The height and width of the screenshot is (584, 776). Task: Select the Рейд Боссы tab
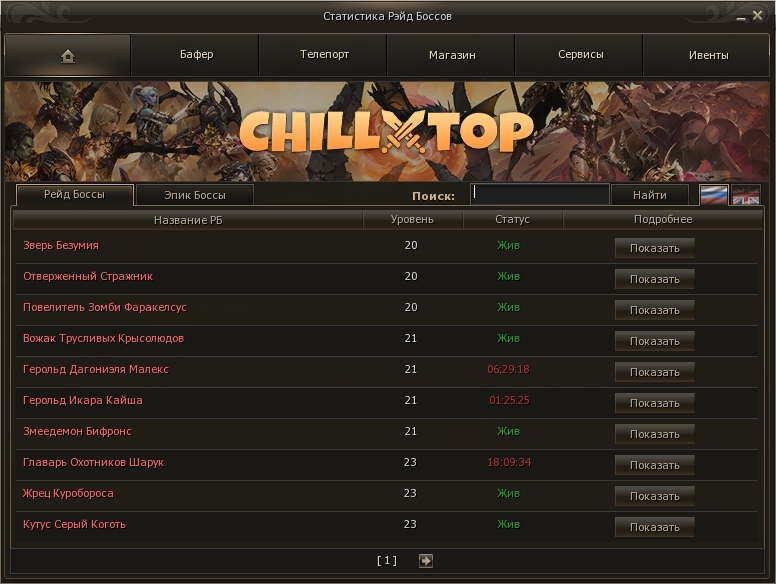(74, 195)
